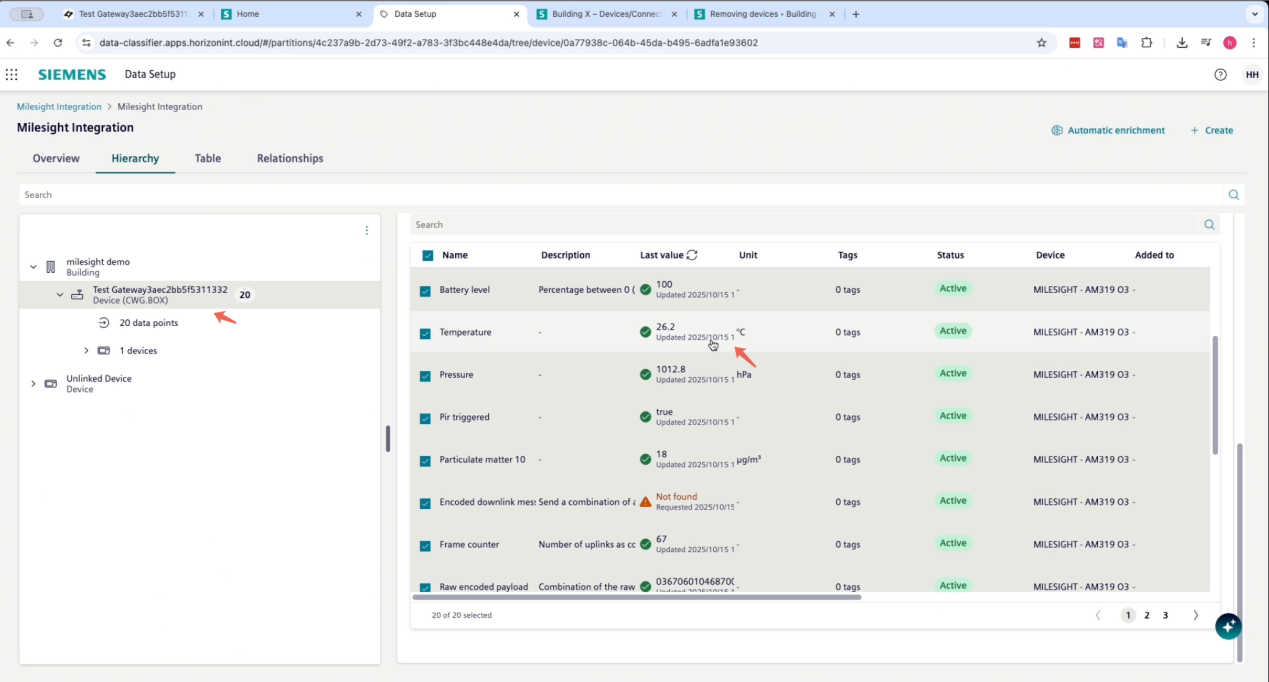Open the apps grid launcher icon
1269x682 pixels.
[x=12, y=74]
